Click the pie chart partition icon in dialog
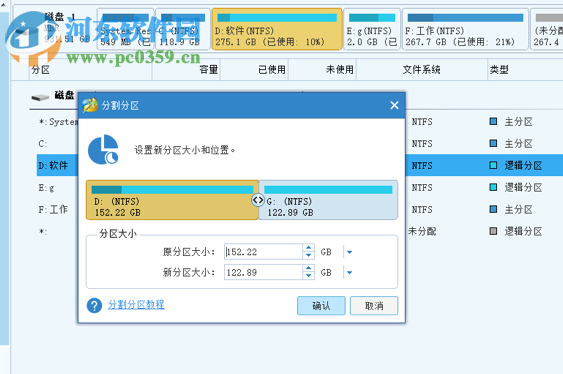 [103, 150]
